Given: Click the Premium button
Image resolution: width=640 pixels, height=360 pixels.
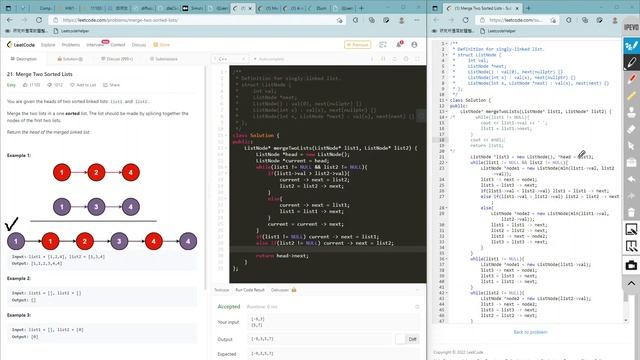Looking at the screenshot, I should (358, 45).
